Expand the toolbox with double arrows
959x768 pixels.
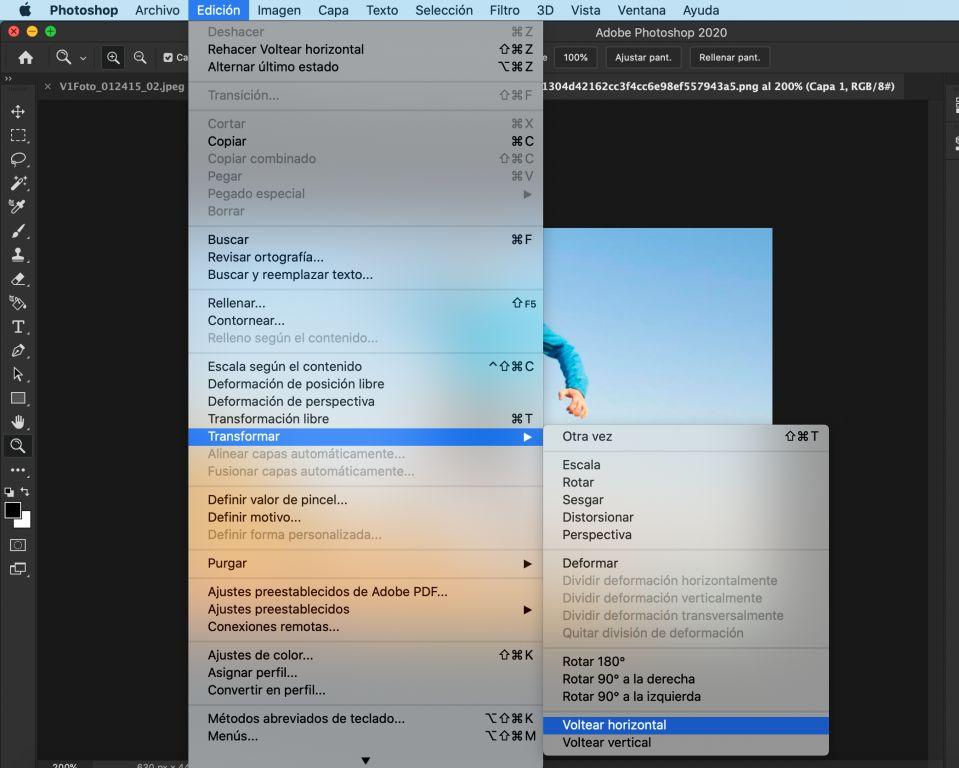click(8, 78)
